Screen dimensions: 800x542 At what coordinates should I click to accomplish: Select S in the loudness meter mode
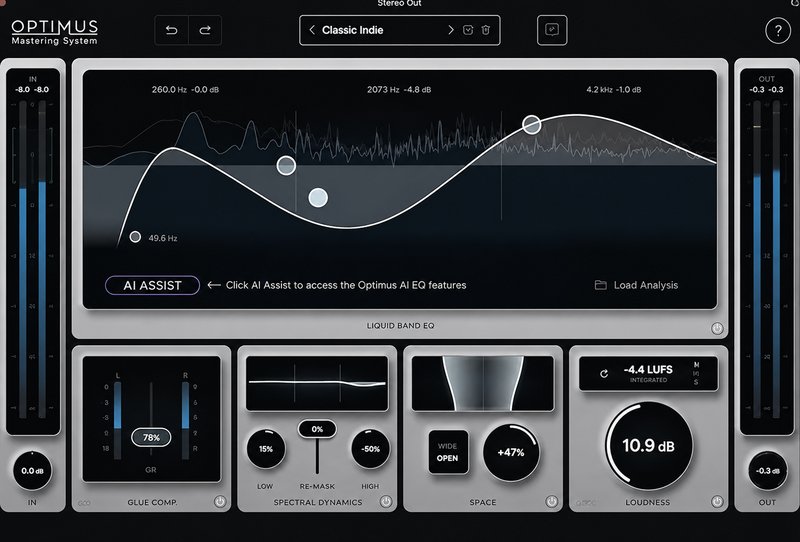696,382
